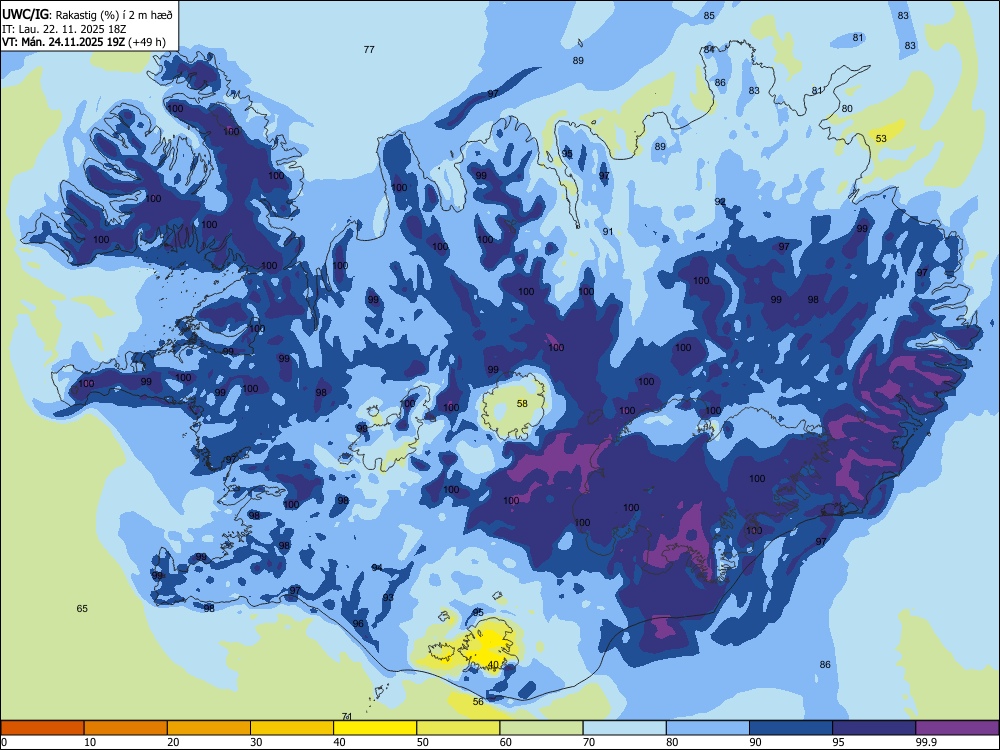Screen dimensions: 1000x750
Task: Click the map value '93' on the map
Action: click(x=388, y=598)
